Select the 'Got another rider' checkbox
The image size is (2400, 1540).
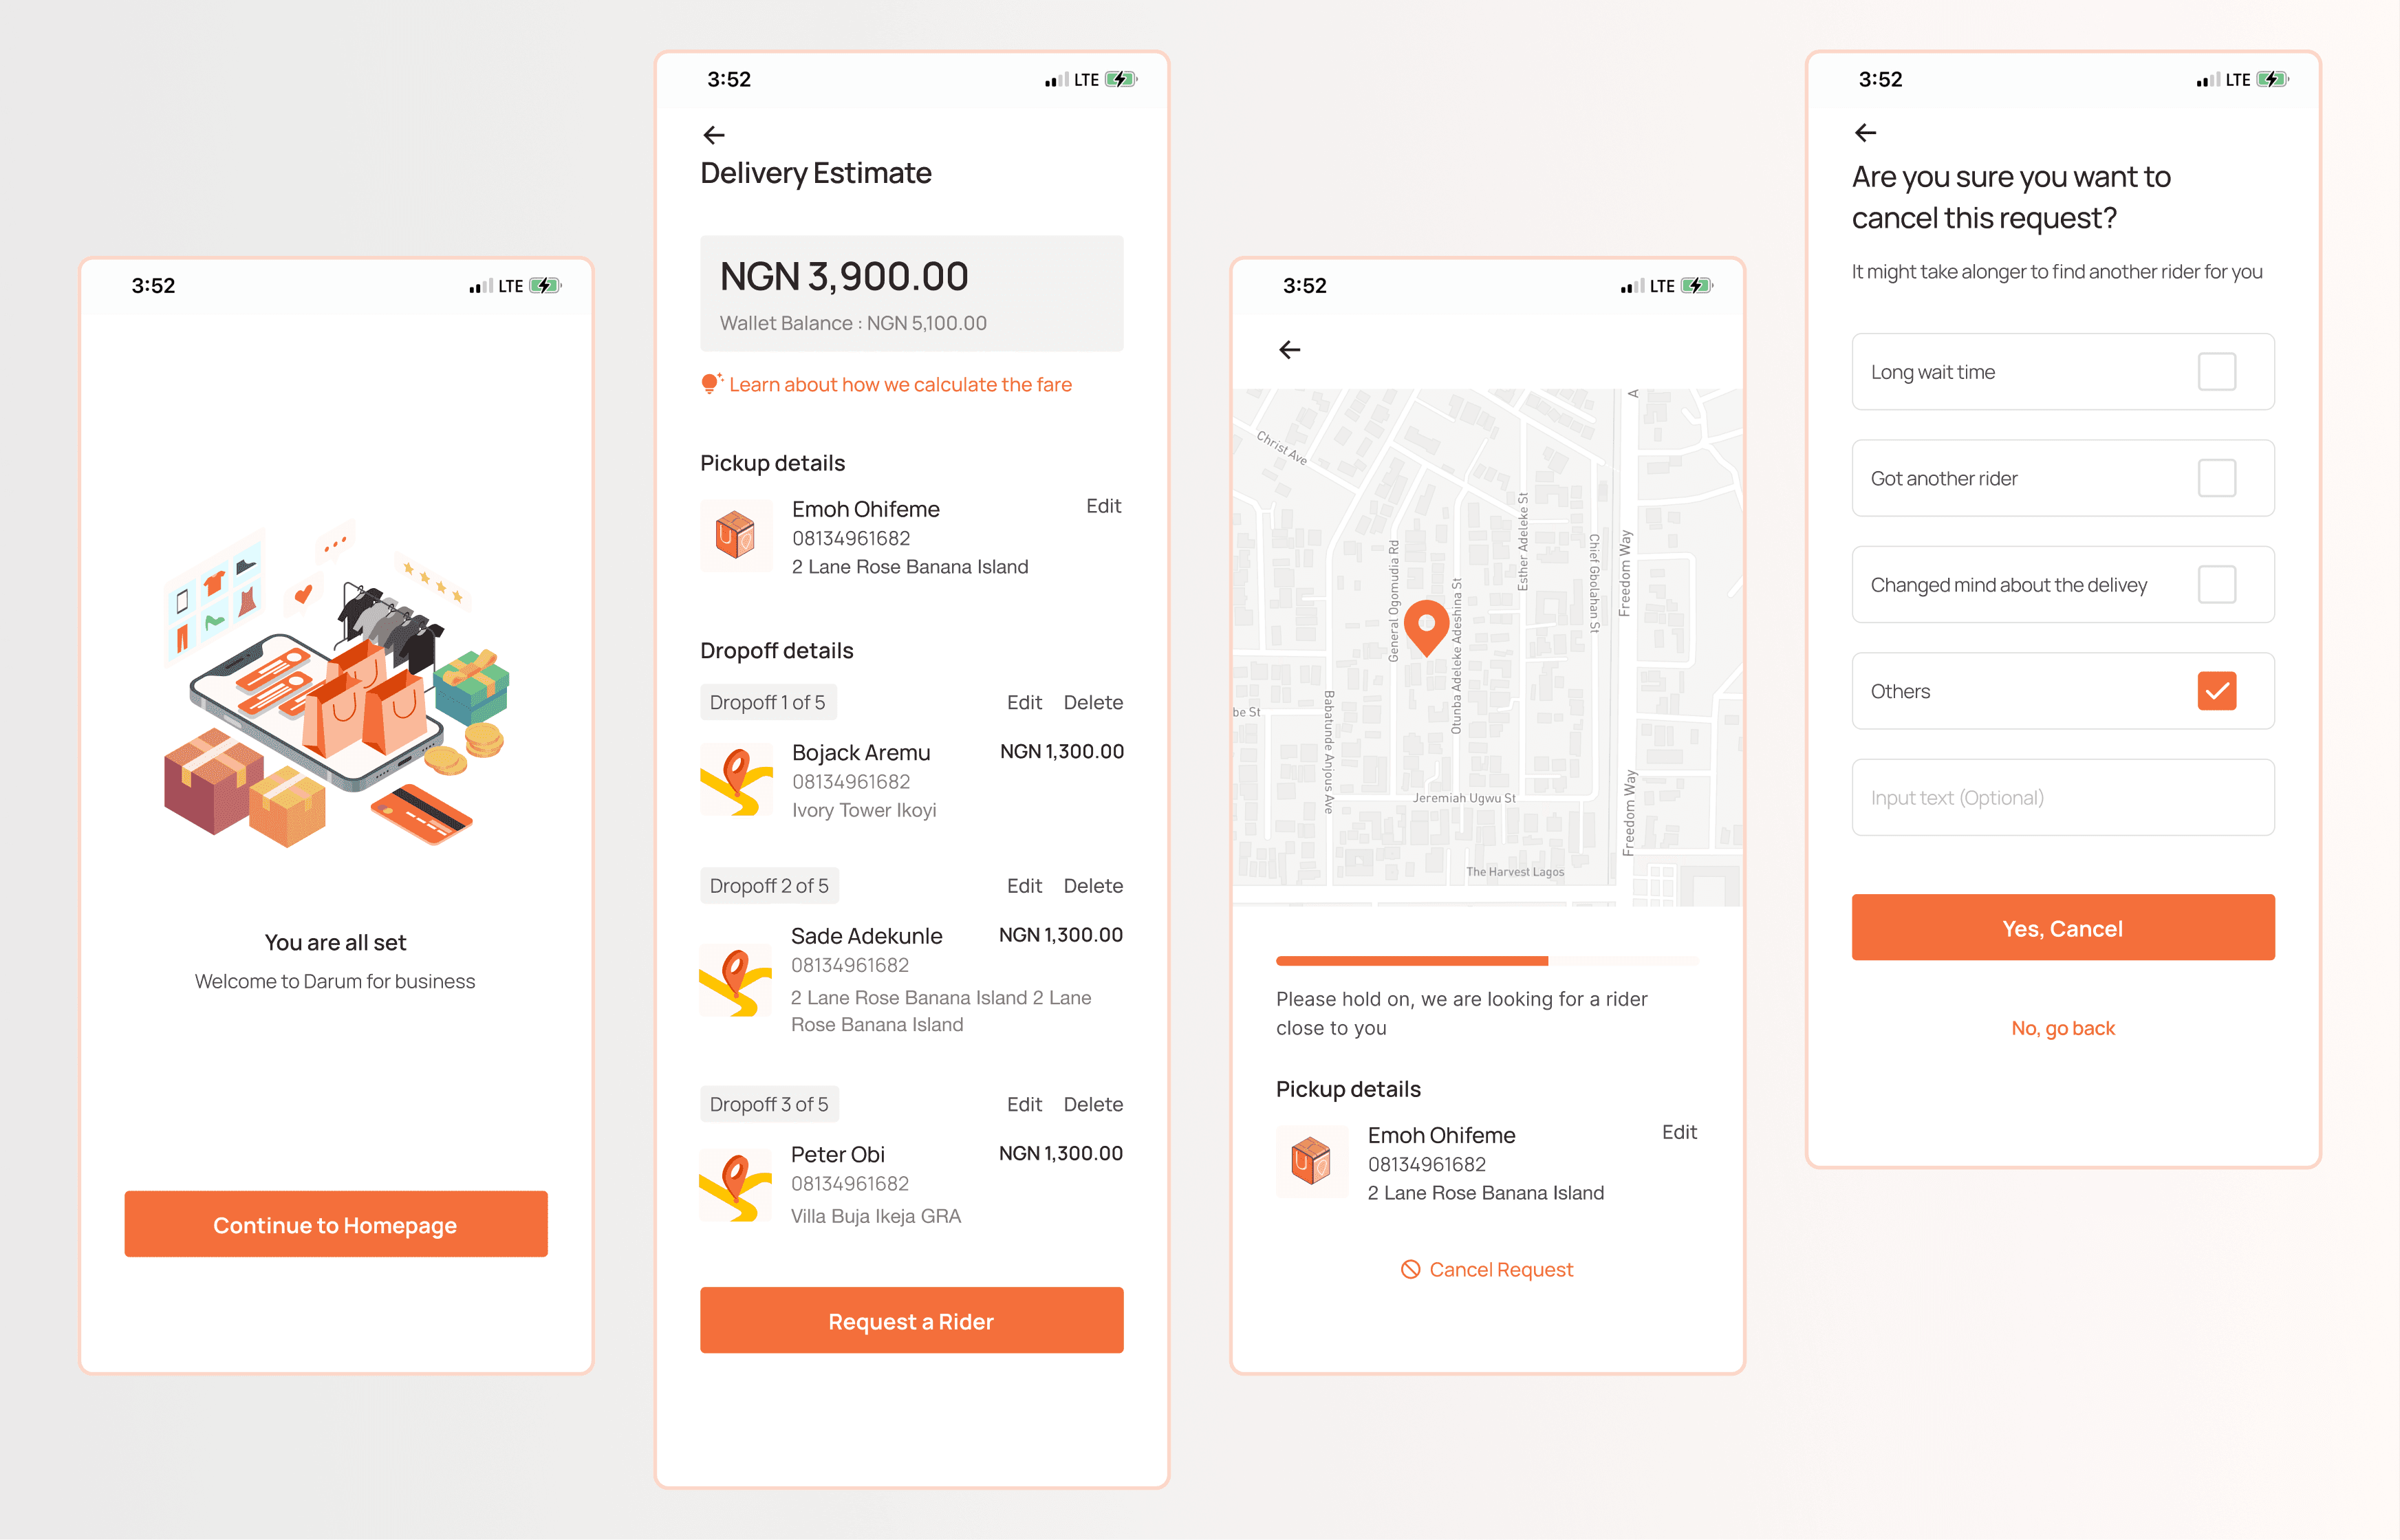tap(2220, 478)
